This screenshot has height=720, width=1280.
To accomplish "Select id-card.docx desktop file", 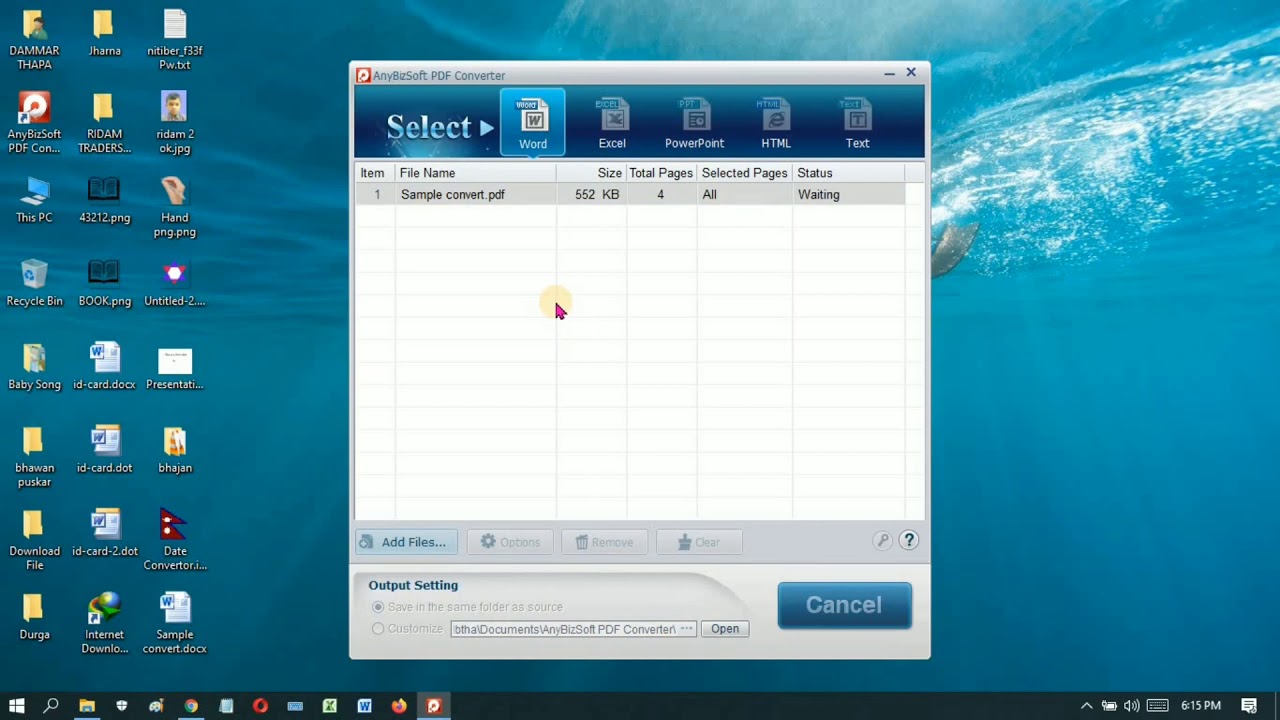I will coord(104,367).
